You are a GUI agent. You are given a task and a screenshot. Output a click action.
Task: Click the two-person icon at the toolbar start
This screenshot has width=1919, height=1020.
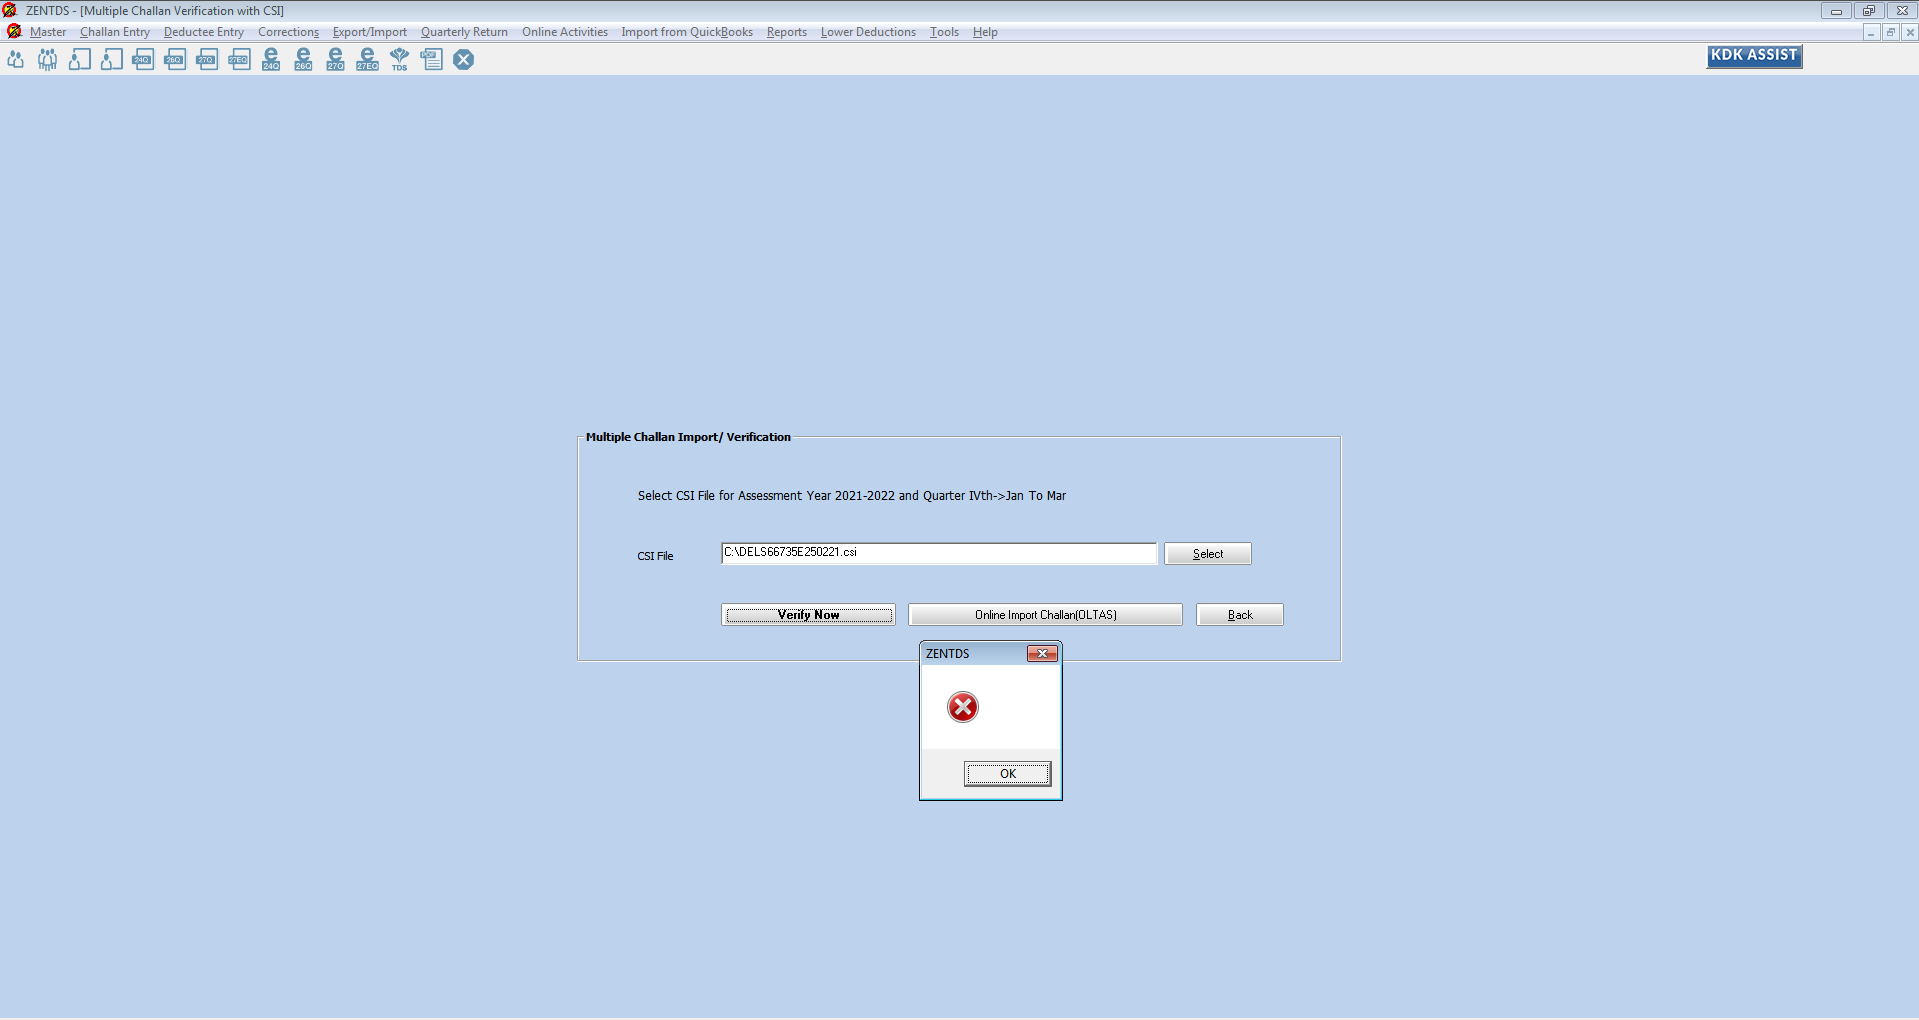point(16,60)
